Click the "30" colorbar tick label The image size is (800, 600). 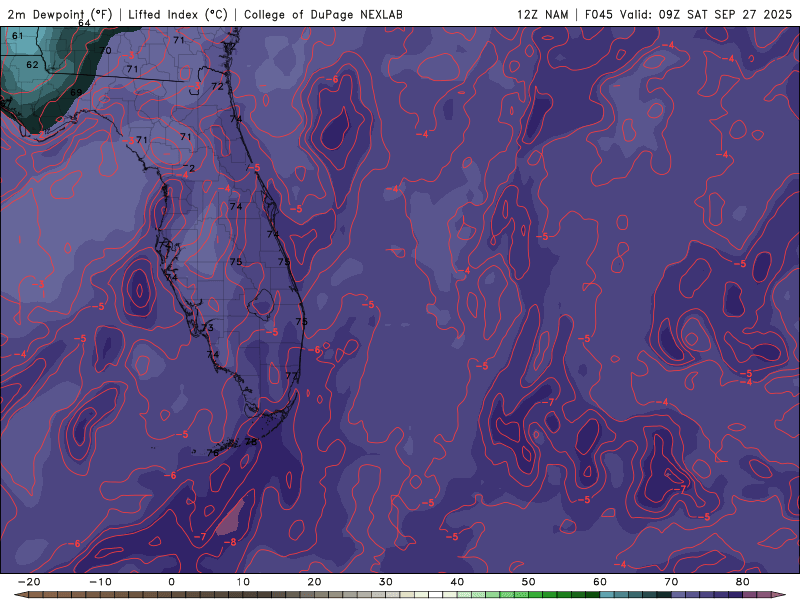(x=386, y=582)
